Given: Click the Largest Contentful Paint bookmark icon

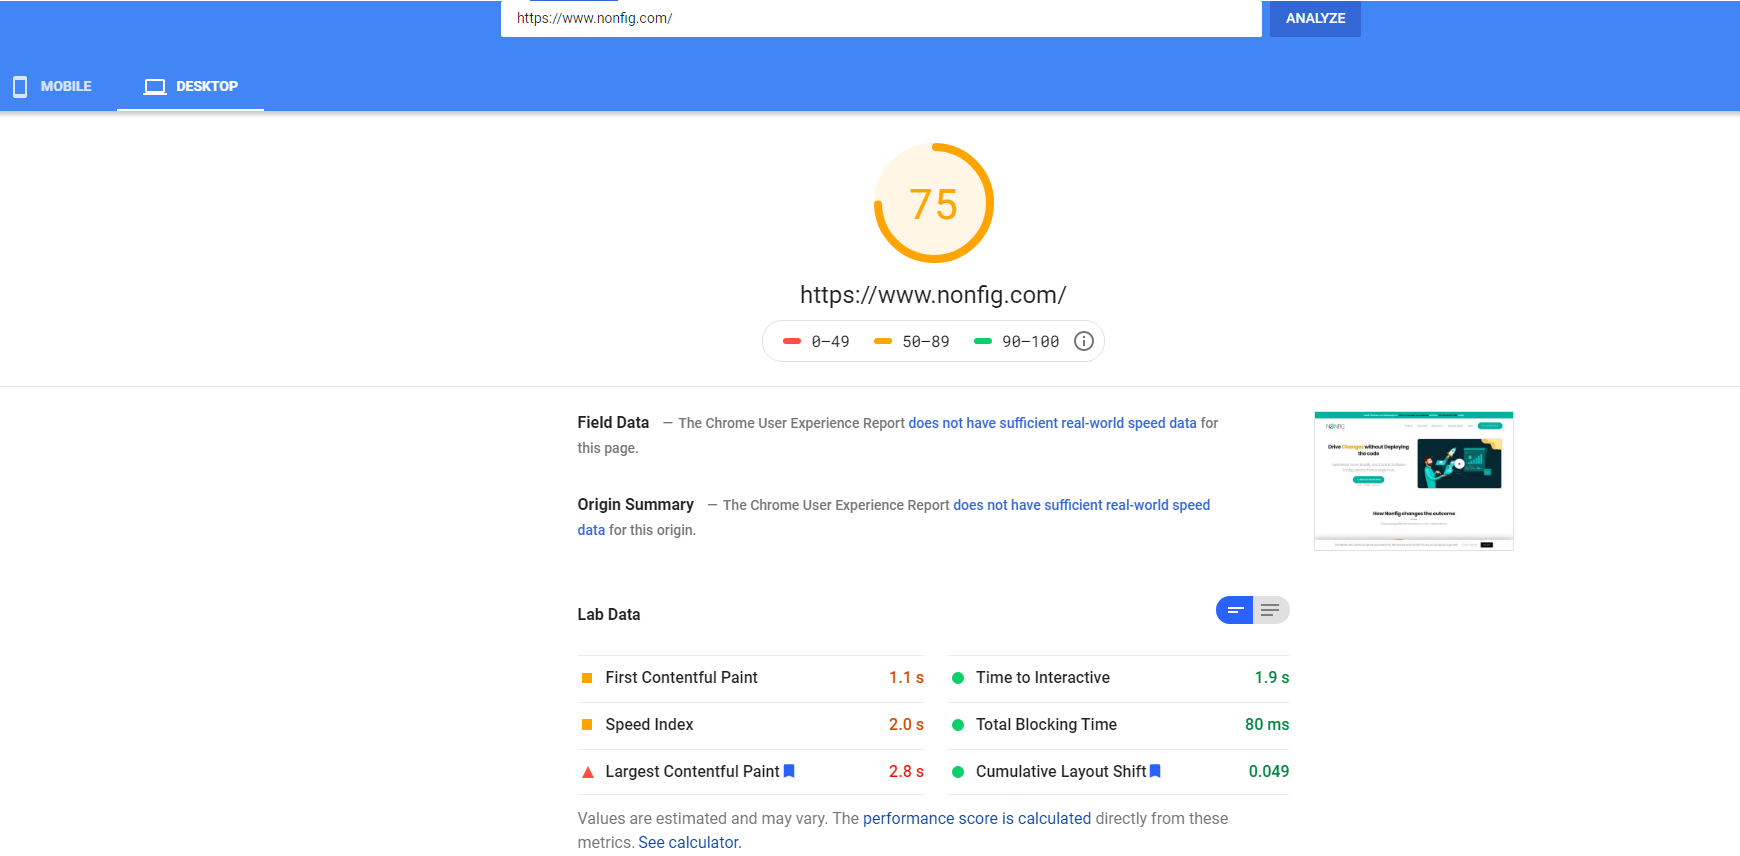Looking at the screenshot, I should [x=789, y=771].
